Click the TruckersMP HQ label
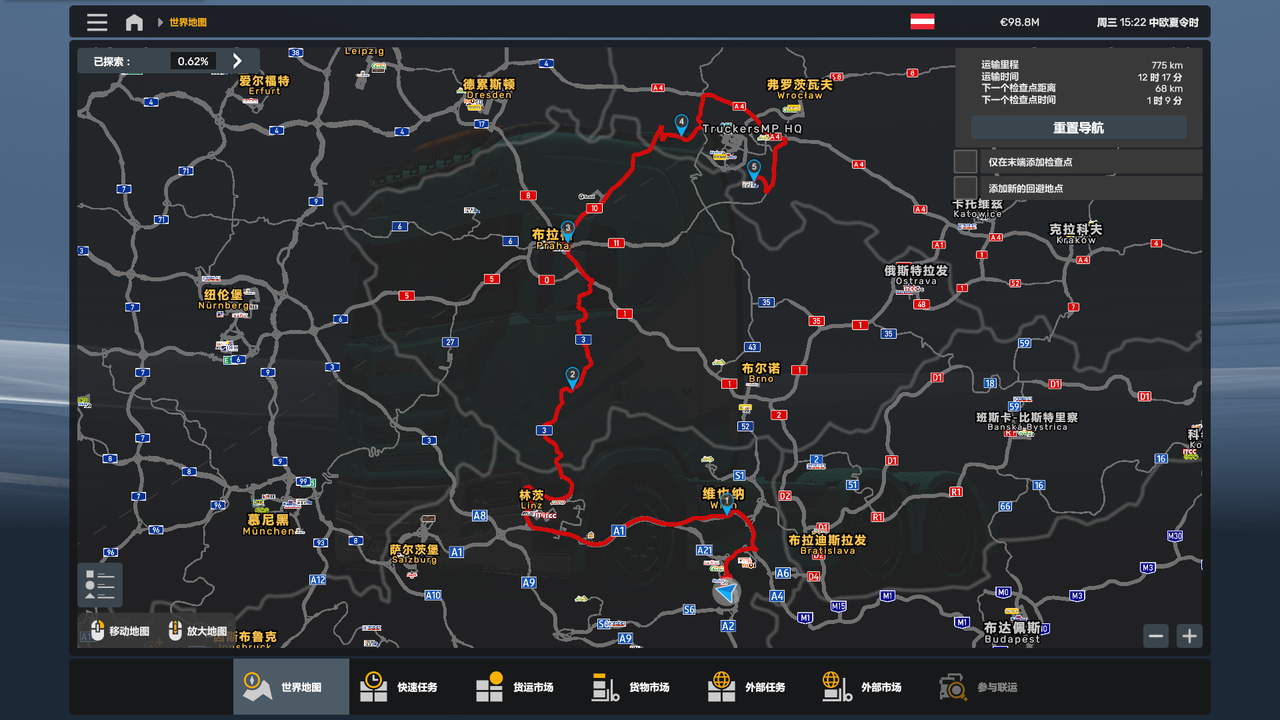1280x720 pixels. [x=752, y=129]
